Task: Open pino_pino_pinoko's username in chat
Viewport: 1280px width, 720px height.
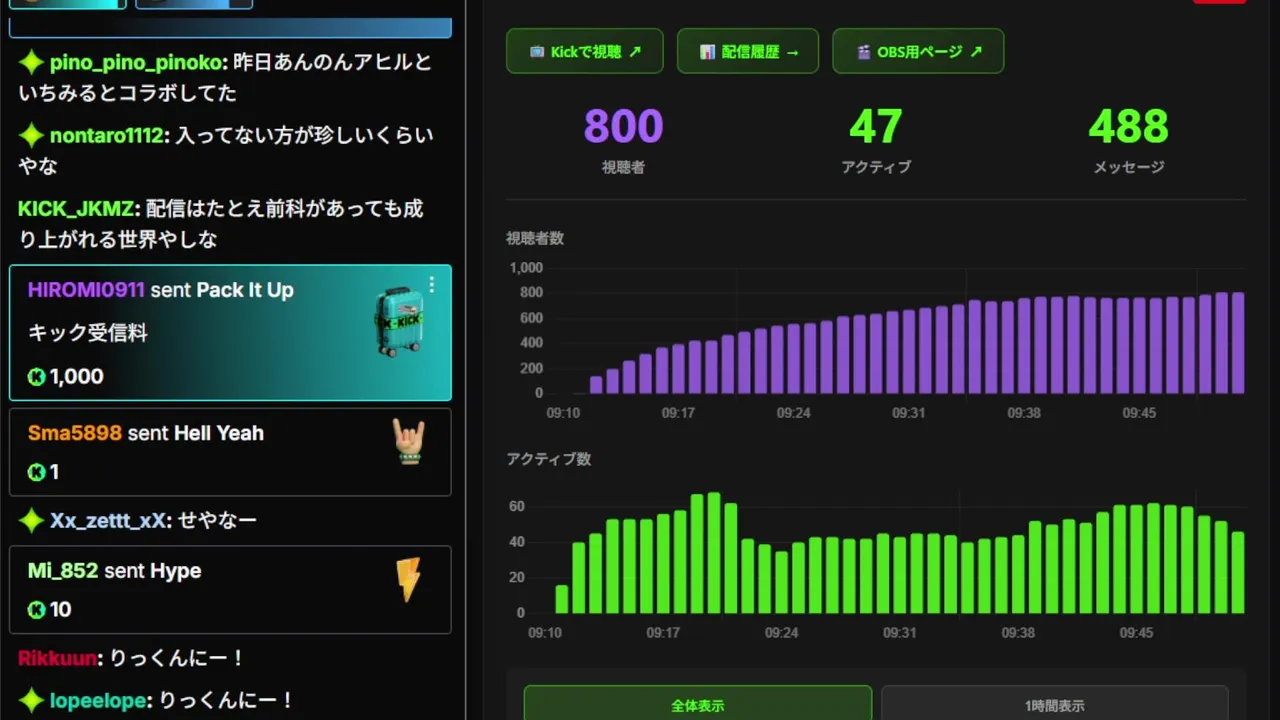Action: [x=135, y=63]
